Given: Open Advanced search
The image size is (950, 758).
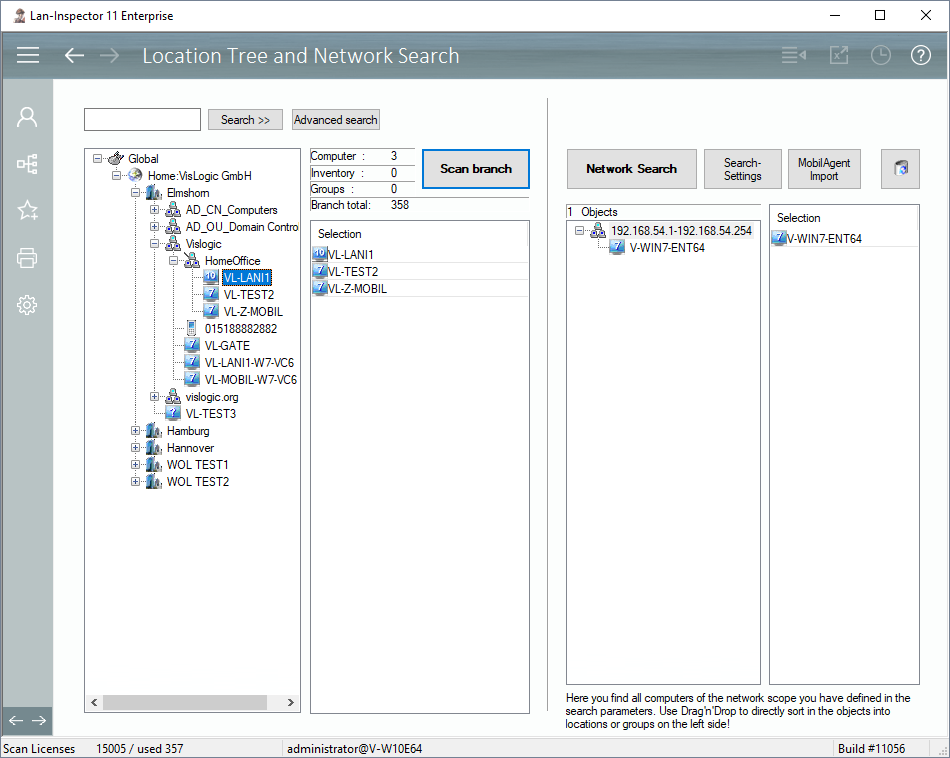Looking at the screenshot, I should pos(336,120).
